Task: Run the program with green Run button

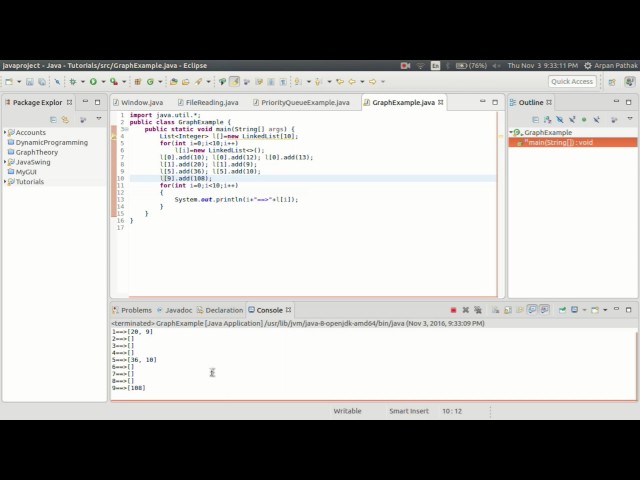Action: pos(93,82)
